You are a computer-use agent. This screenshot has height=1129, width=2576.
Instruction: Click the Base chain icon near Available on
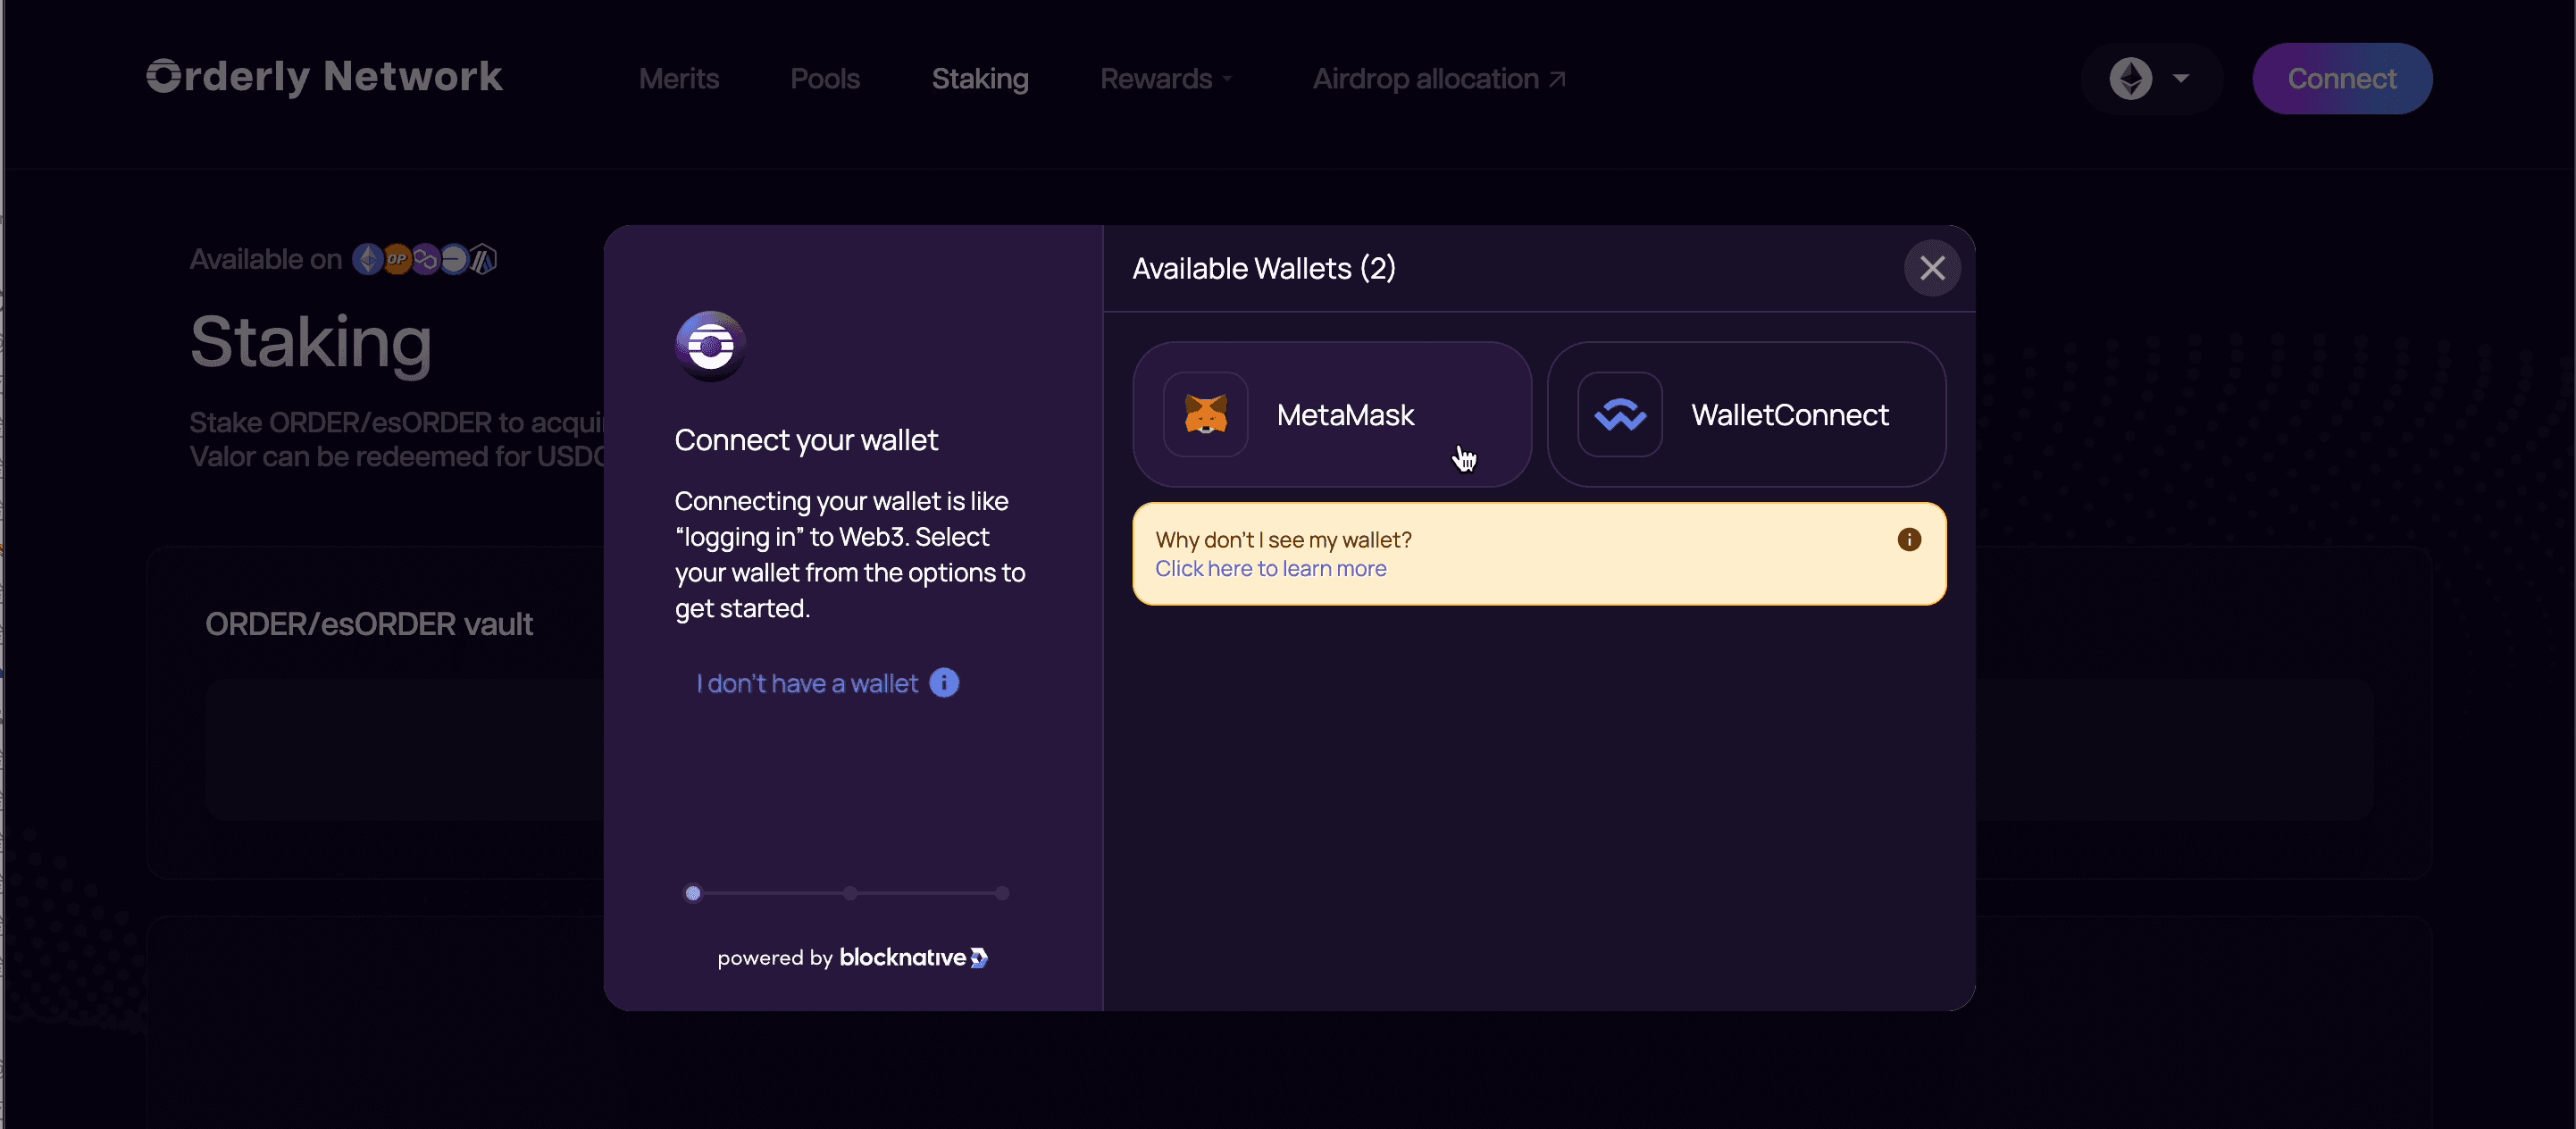click(455, 260)
